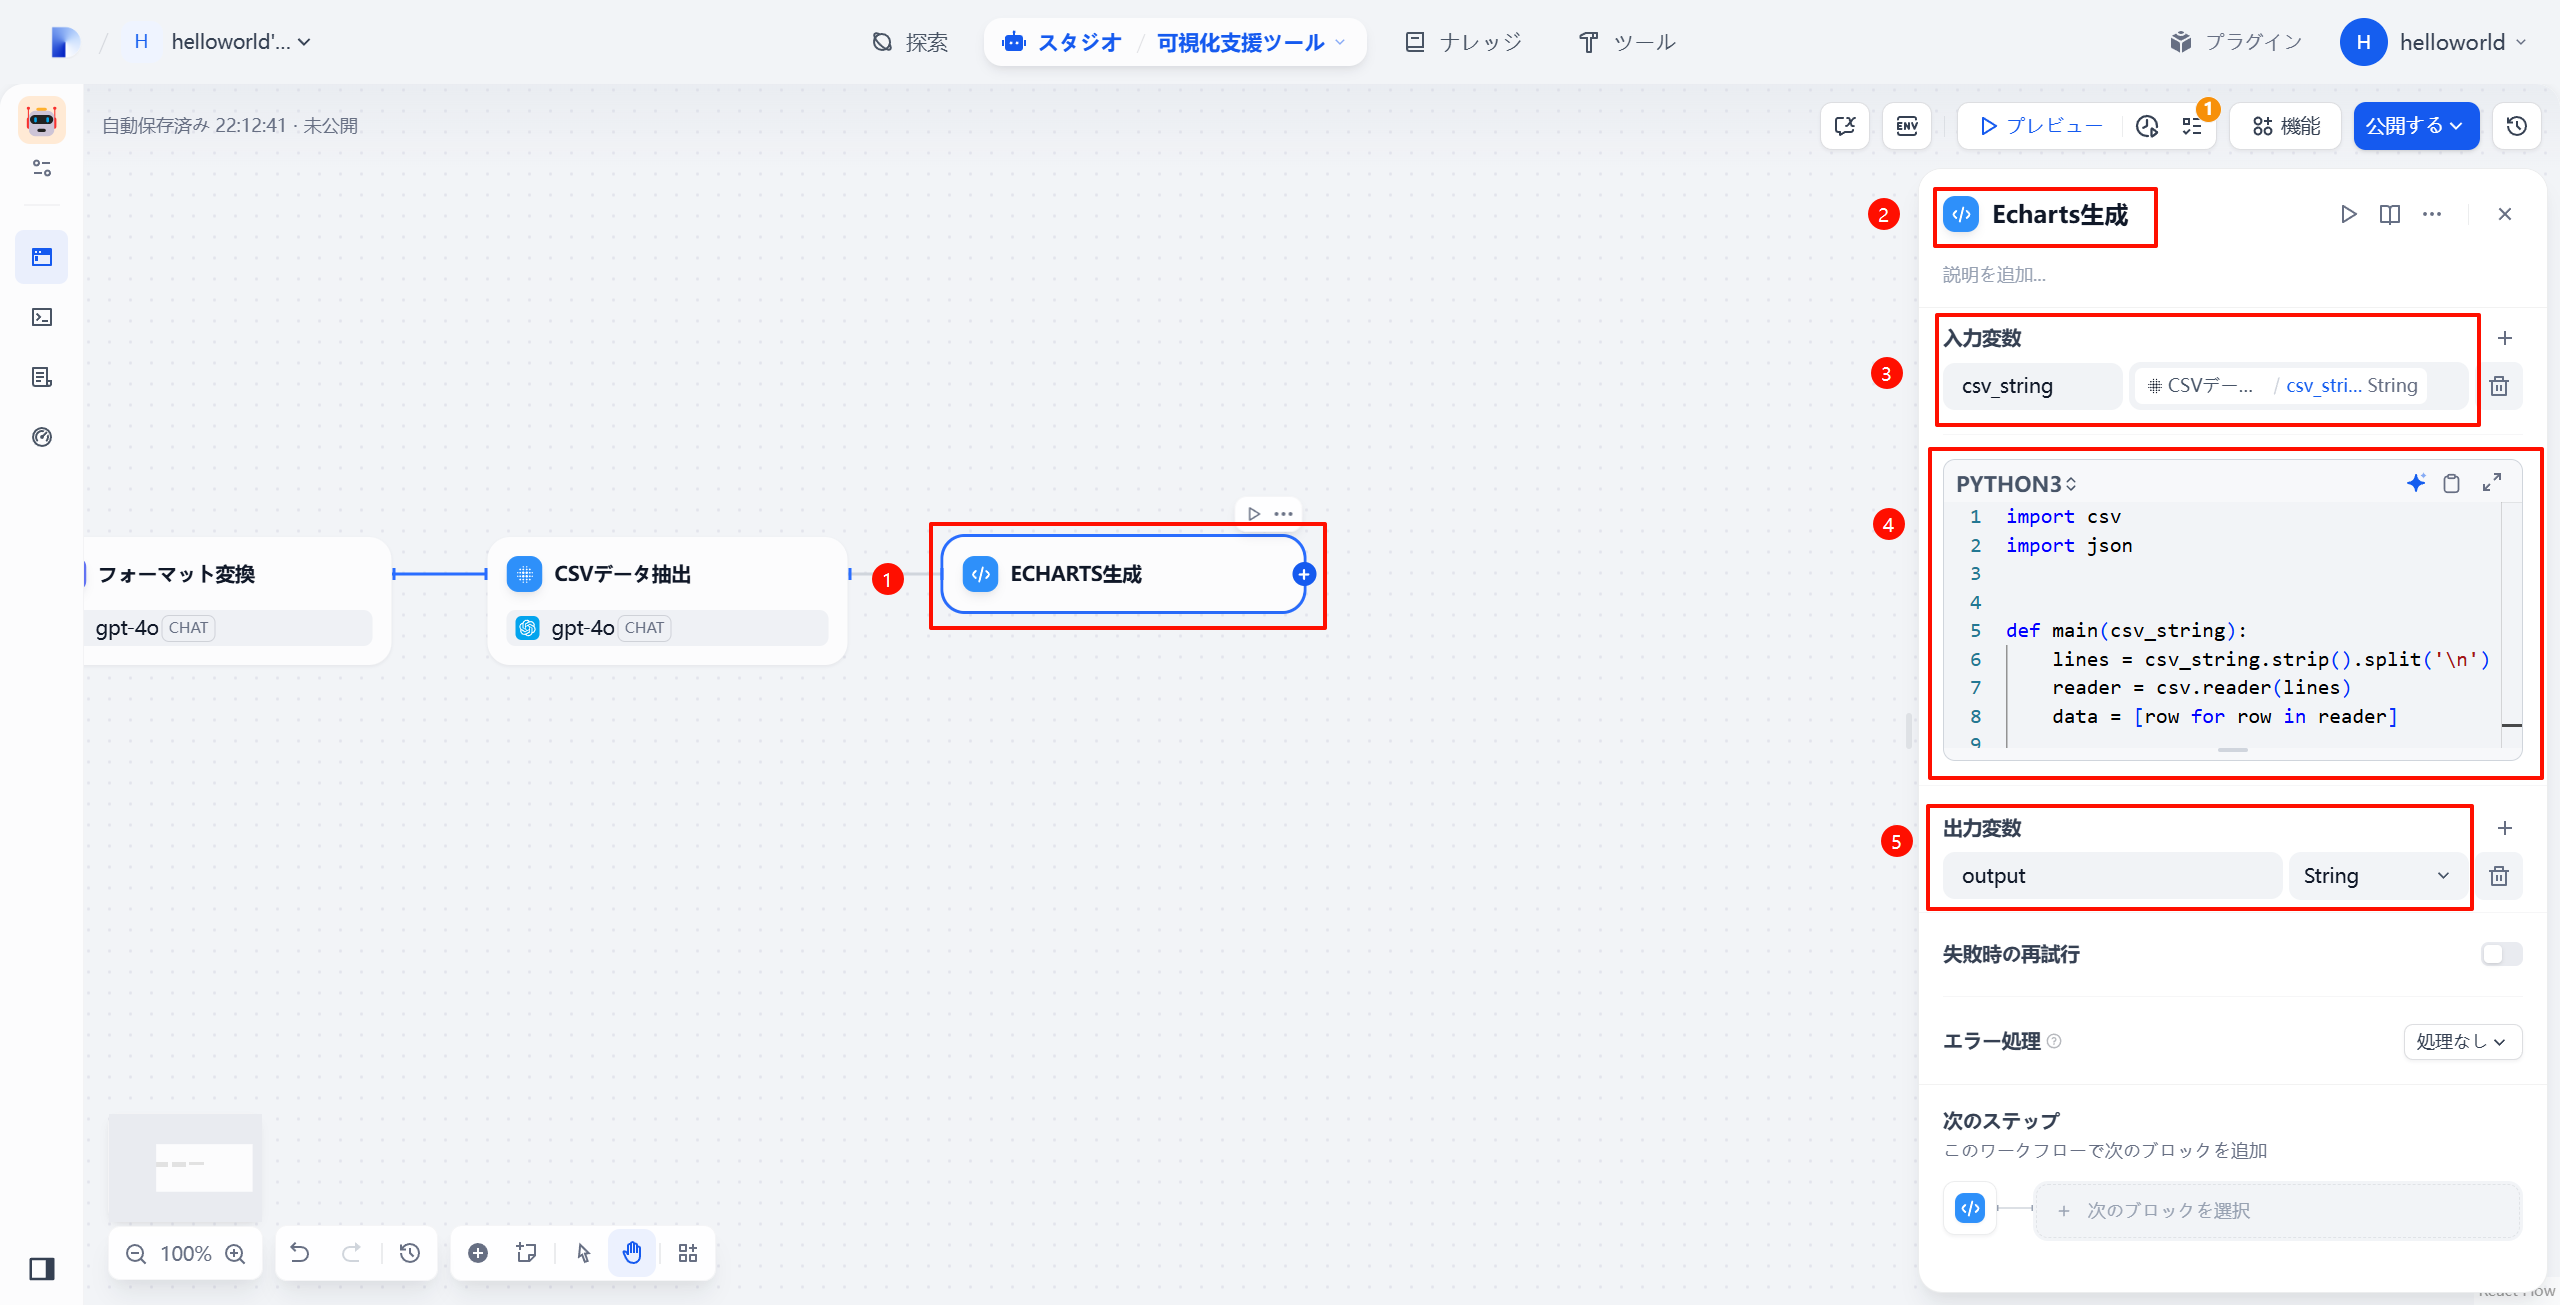Run the Echarts生成 node play icon
Viewport: 2560px width, 1305px height.
point(2348,214)
